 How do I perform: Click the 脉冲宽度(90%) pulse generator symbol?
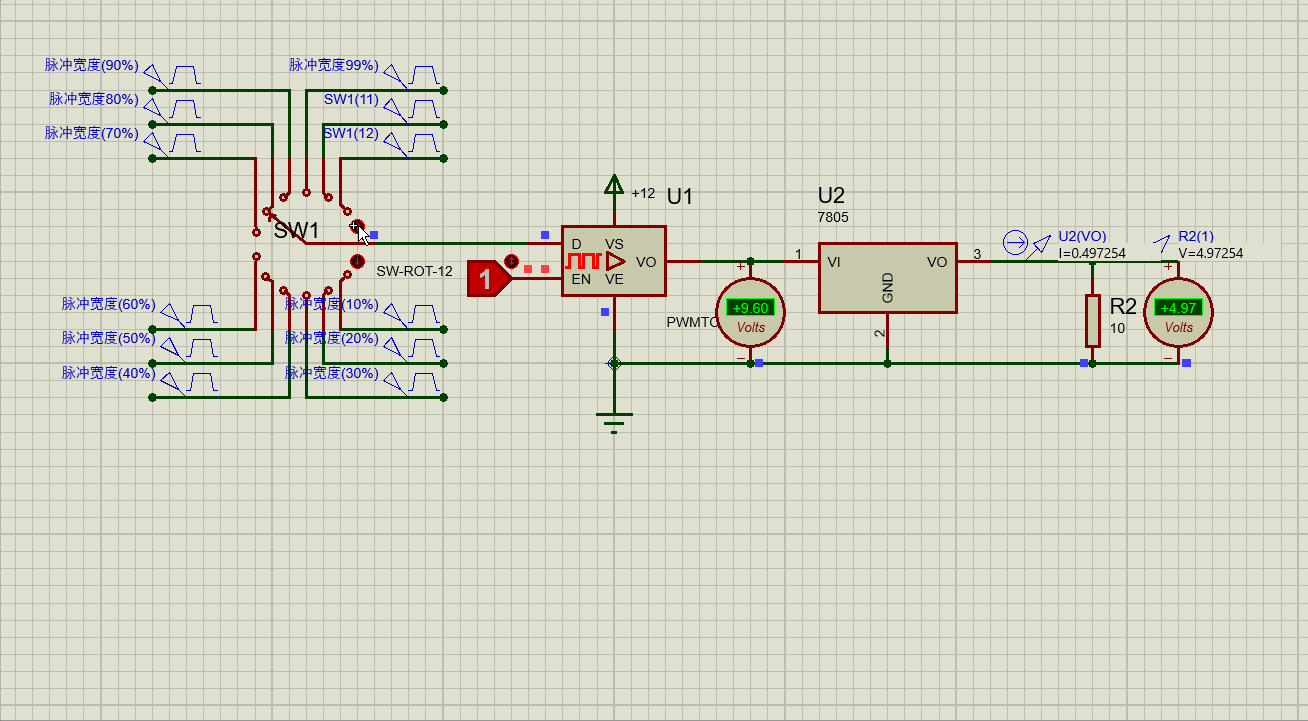(x=184, y=76)
